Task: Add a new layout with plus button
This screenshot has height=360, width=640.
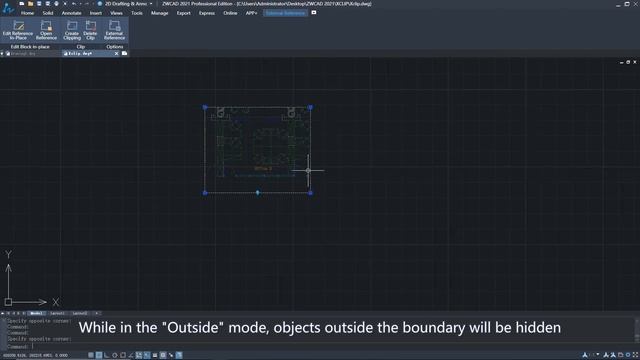Action: coord(97,313)
